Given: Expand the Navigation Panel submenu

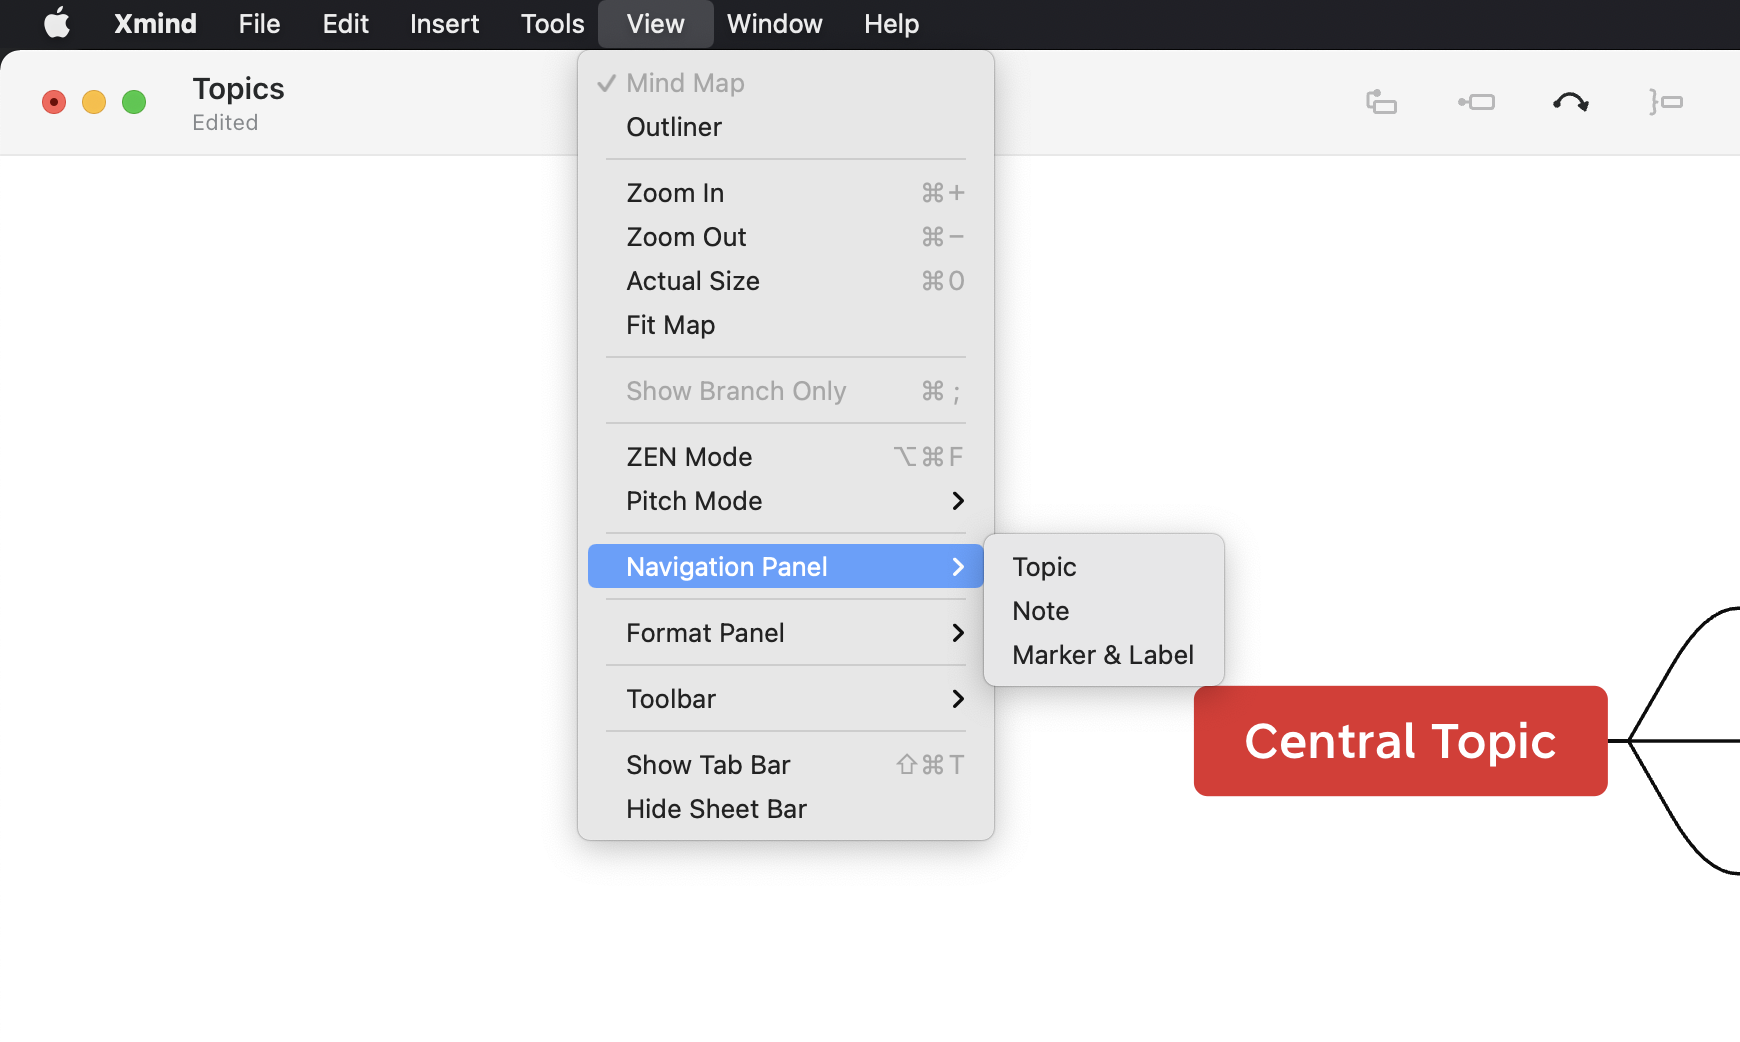Looking at the screenshot, I should 786,567.
